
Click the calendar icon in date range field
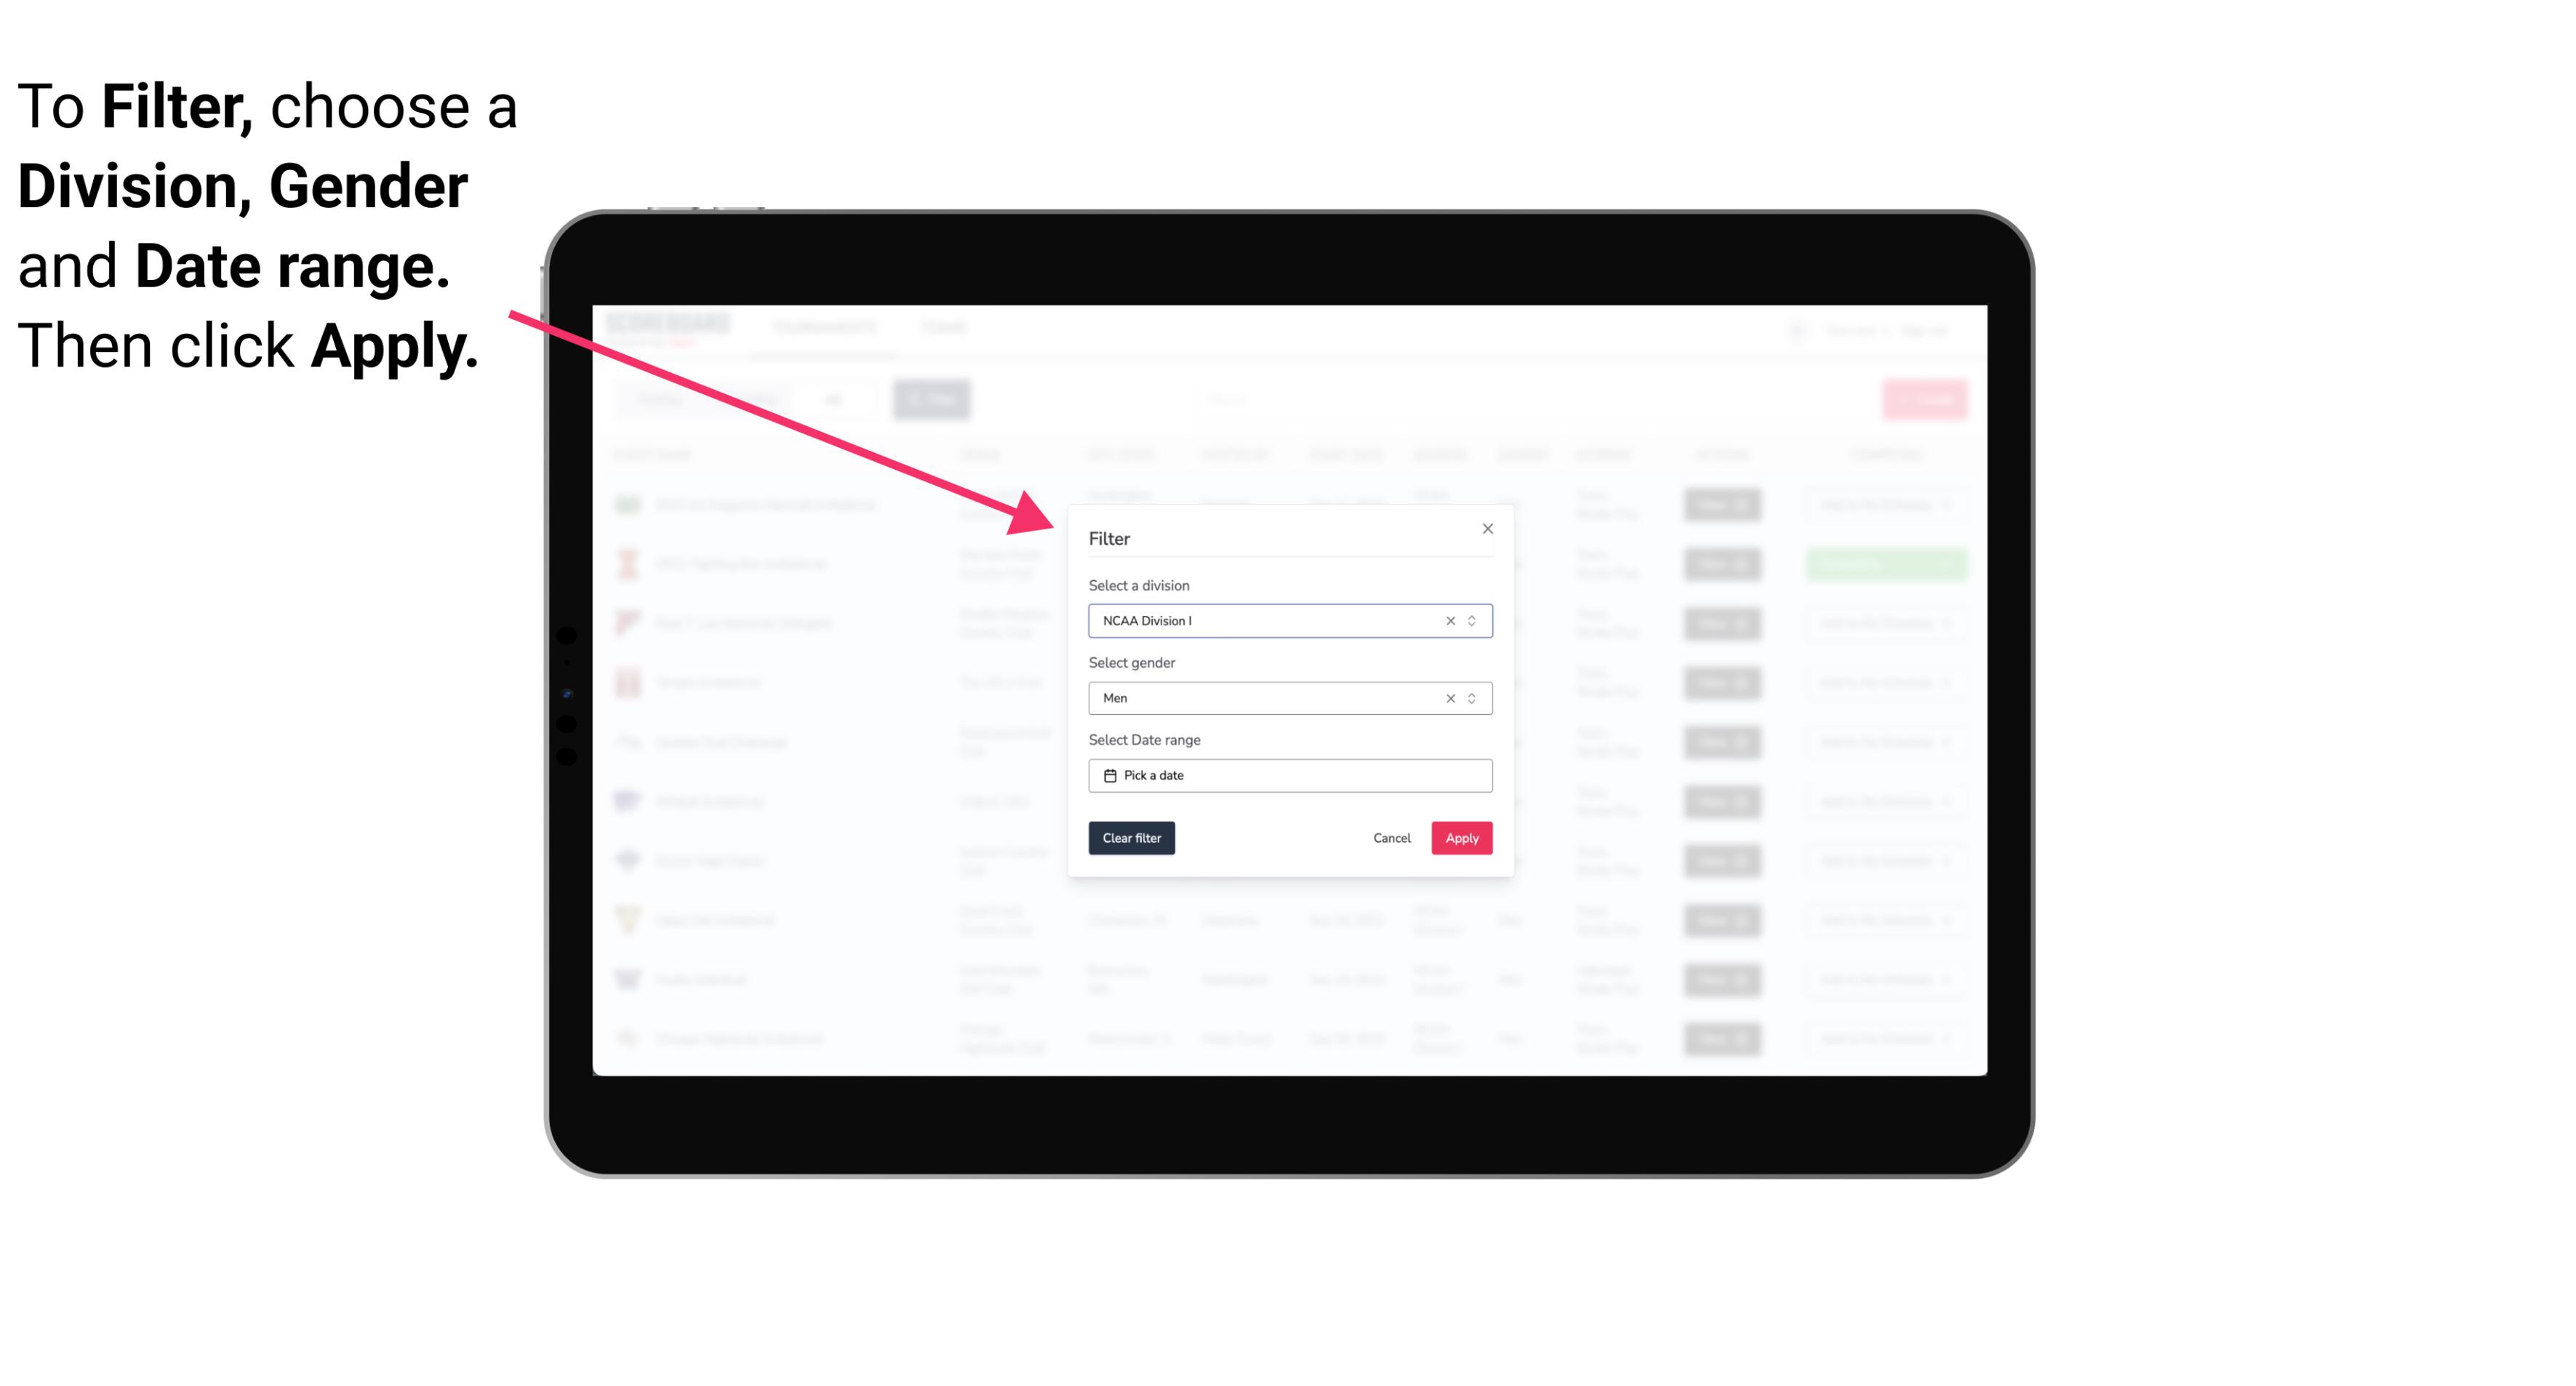(x=1108, y=775)
